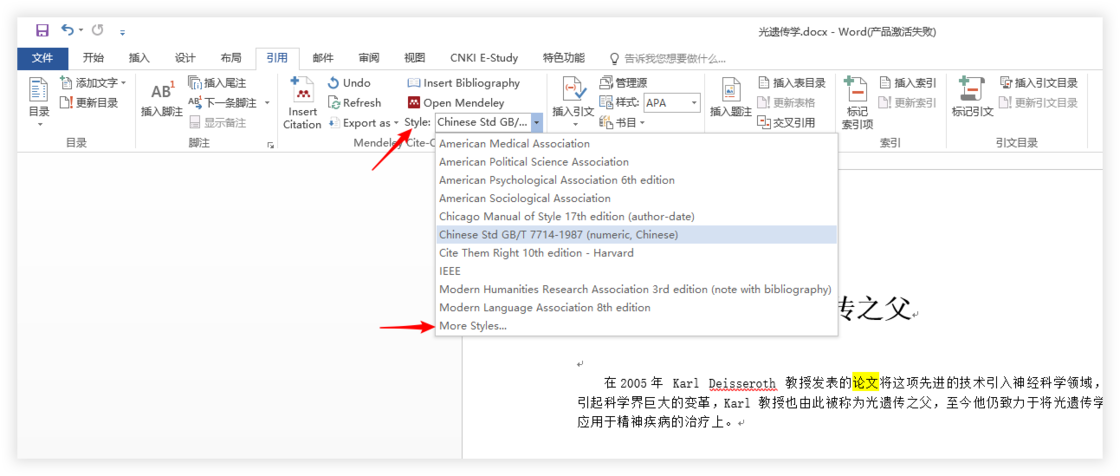Open the 文件 tab
1120x476 pixels.
[x=43, y=58]
